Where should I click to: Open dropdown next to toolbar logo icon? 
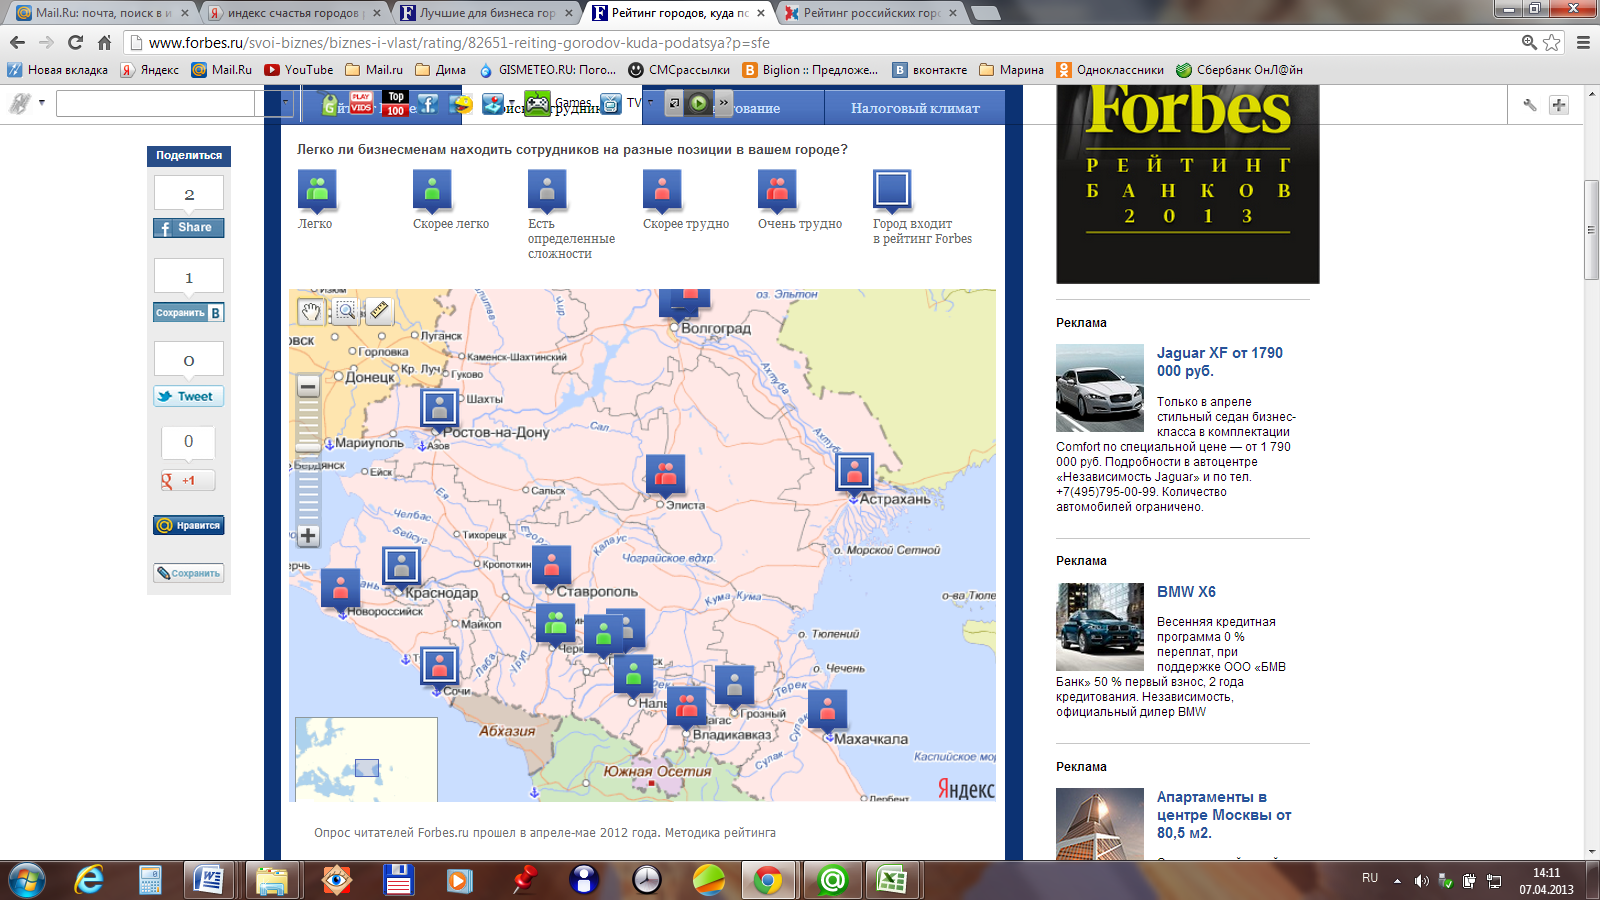coord(42,103)
